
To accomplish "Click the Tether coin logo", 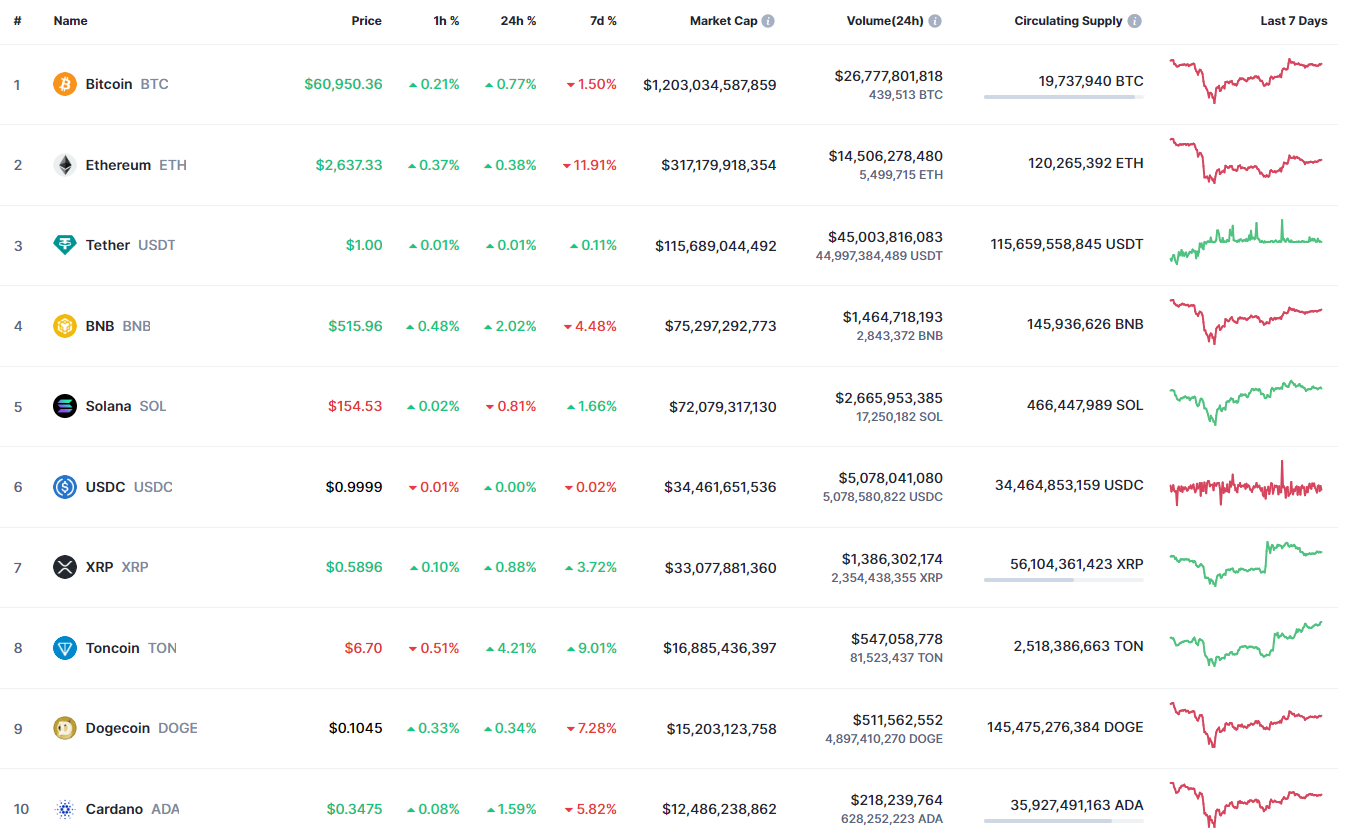I will (x=65, y=245).
